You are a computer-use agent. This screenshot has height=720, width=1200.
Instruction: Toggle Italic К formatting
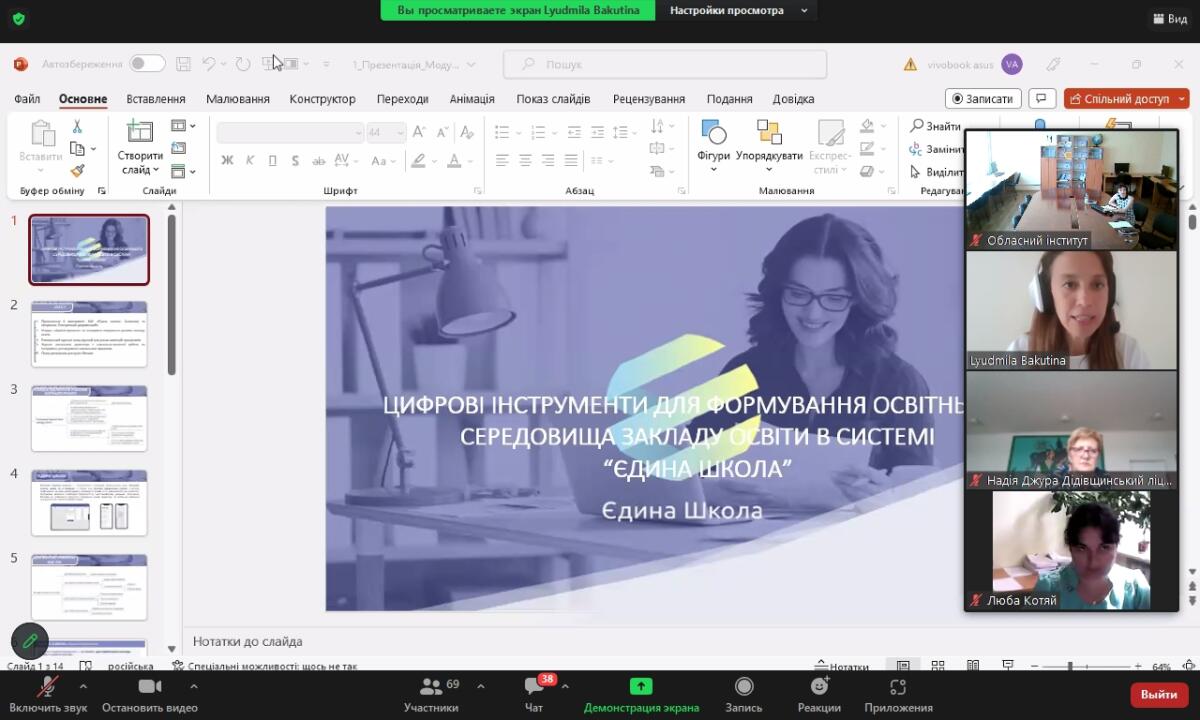click(249, 160)
